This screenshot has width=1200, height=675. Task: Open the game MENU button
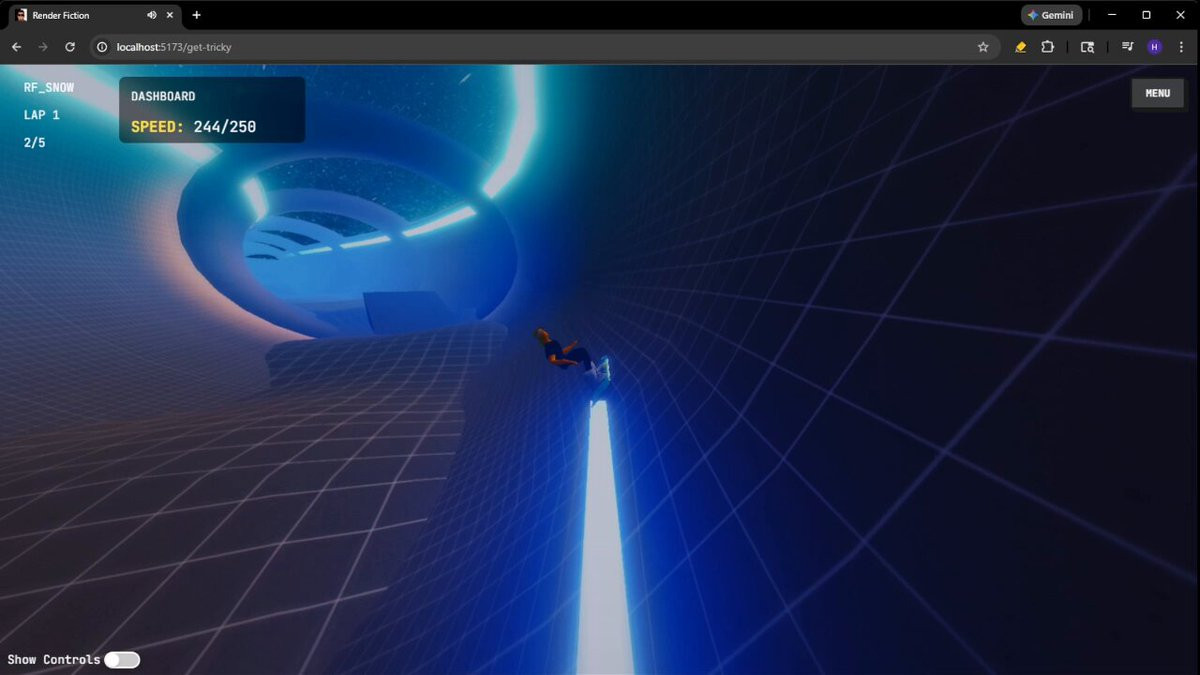1157,93
